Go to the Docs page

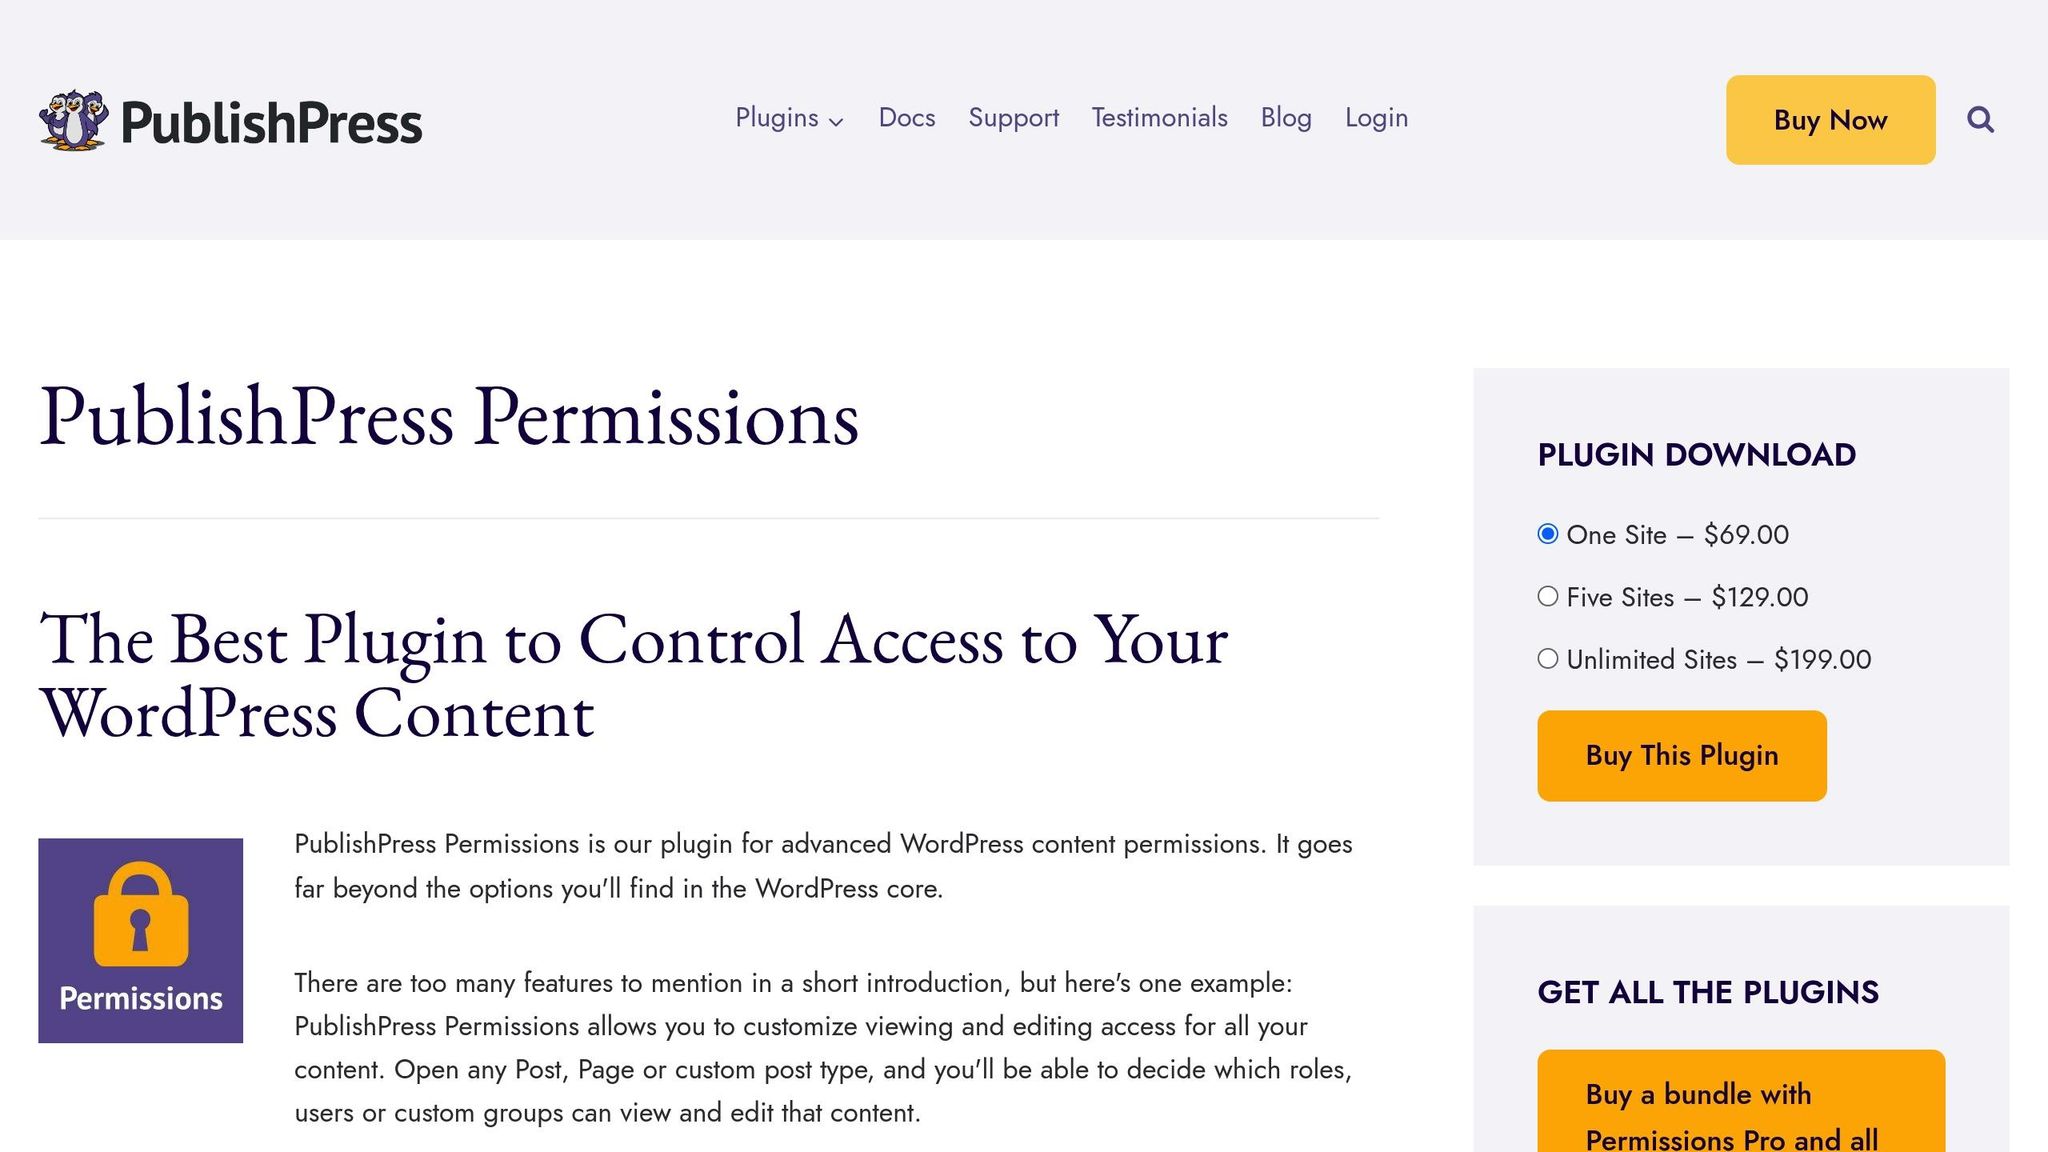click(906, 118)
